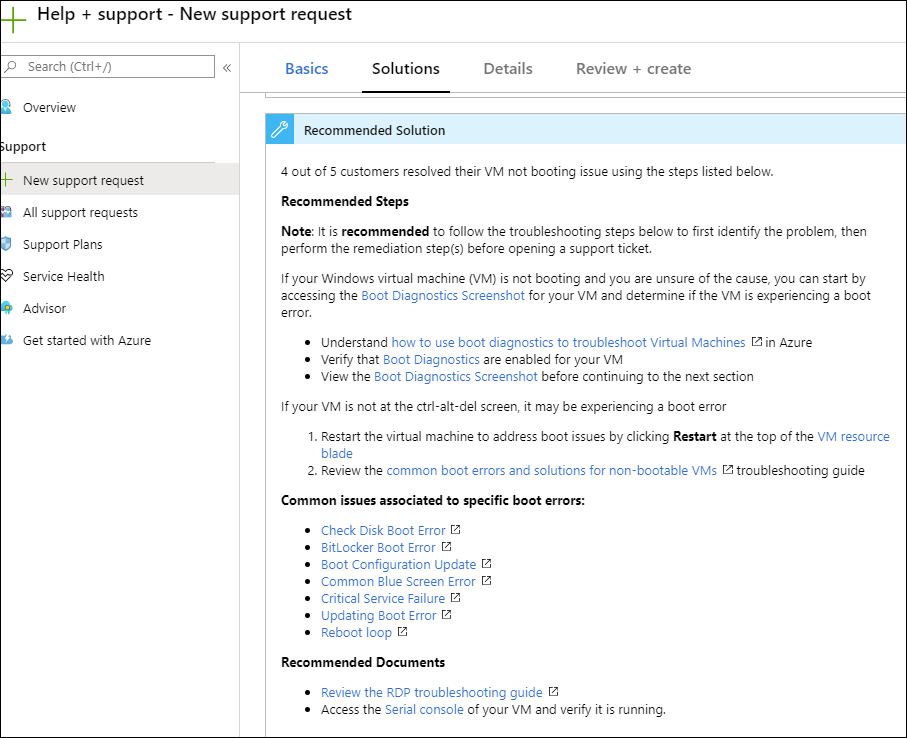The image size is (907, 738).
Task: Click the search magnifier icon
Action: click(10, 66)
